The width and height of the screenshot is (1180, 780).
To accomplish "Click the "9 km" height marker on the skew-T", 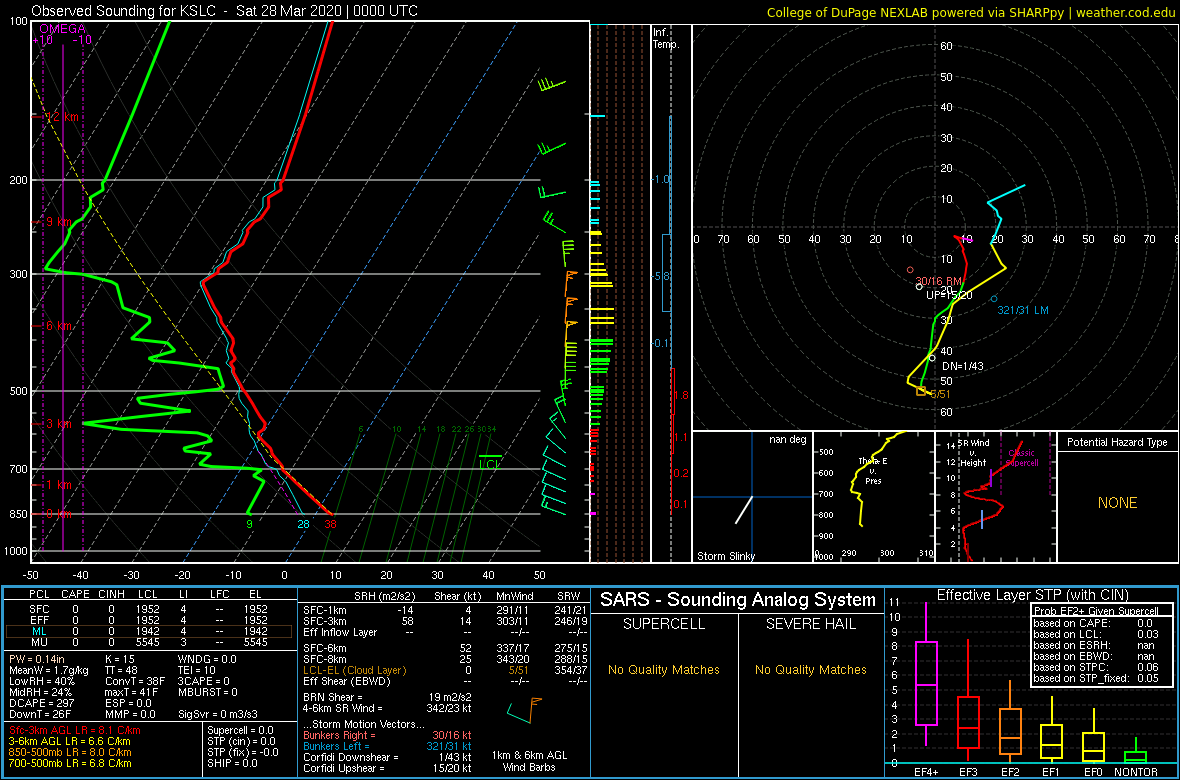I will click(x=59, y=222).
